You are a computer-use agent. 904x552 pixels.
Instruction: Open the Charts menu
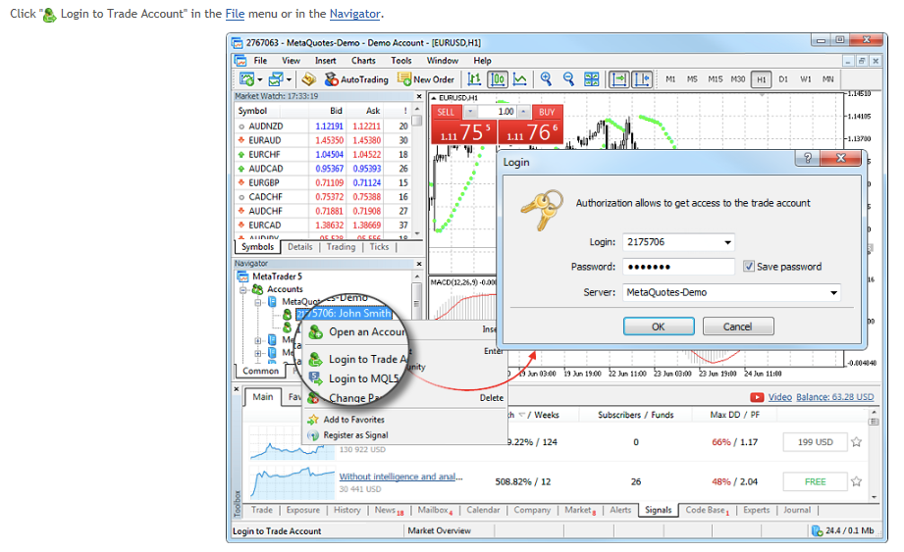click(363, 61)
